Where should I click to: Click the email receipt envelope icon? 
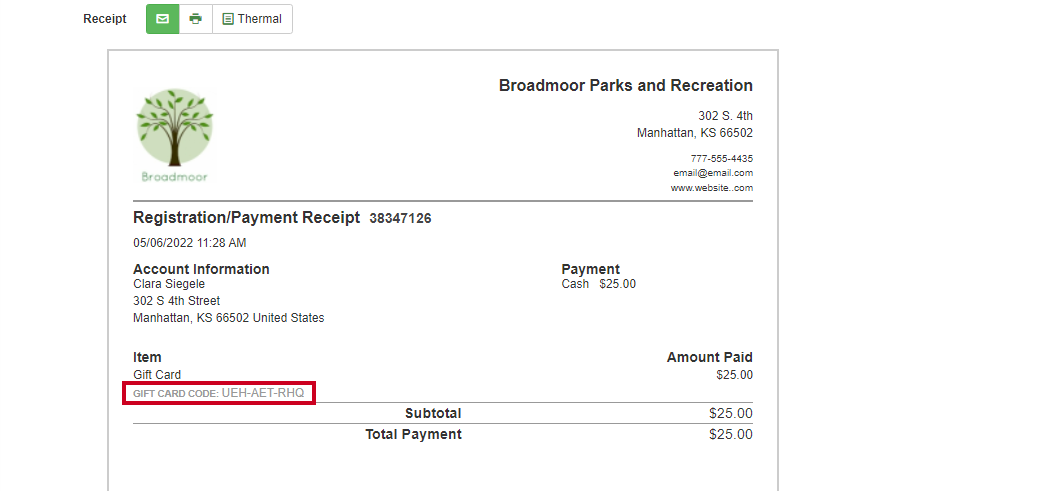[x=163, y=19]
